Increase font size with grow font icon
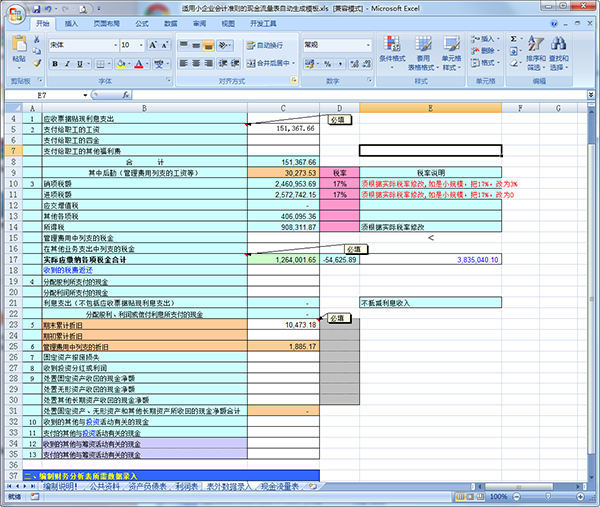This screenshot has height=507, width=600. [153, 45]
